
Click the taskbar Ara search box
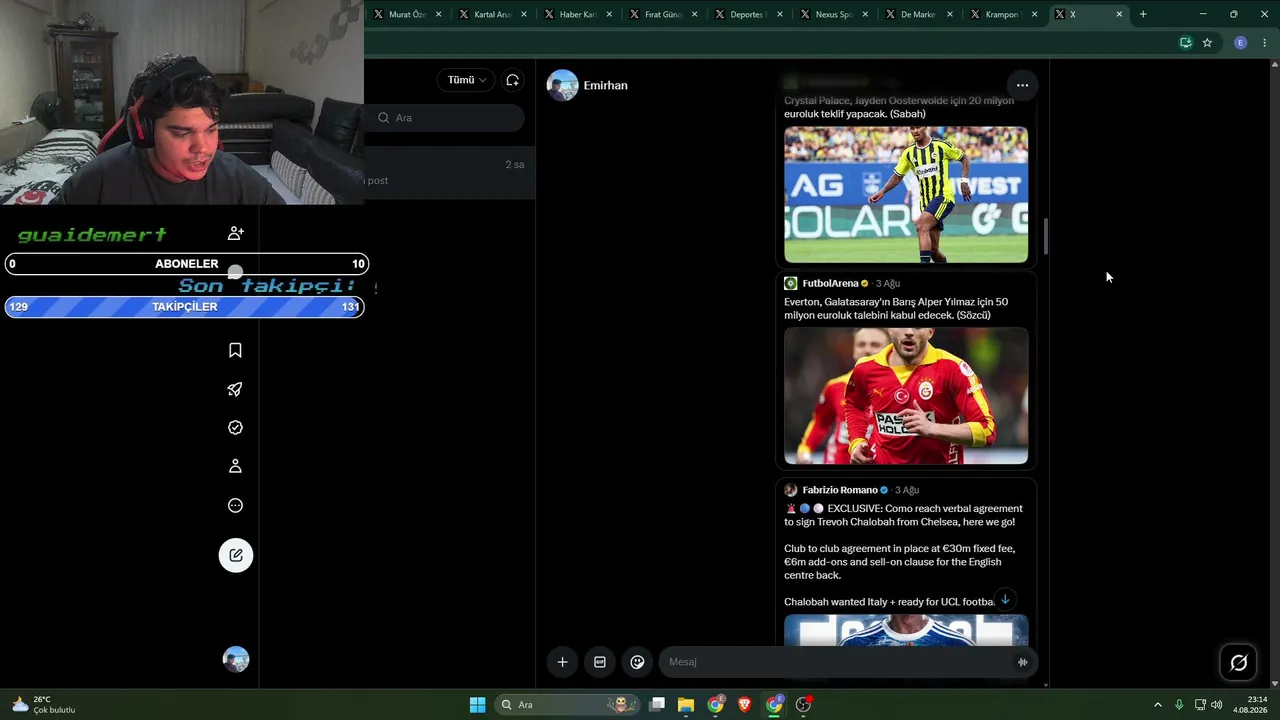(x=568, y=705)
